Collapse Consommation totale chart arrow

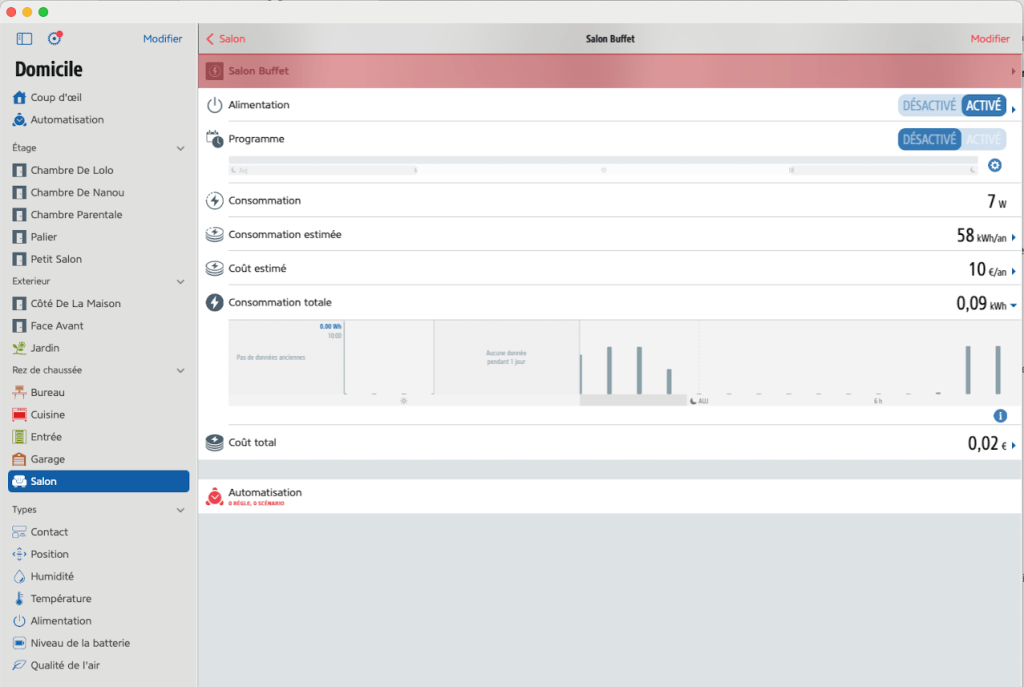tap(1013, 306)
